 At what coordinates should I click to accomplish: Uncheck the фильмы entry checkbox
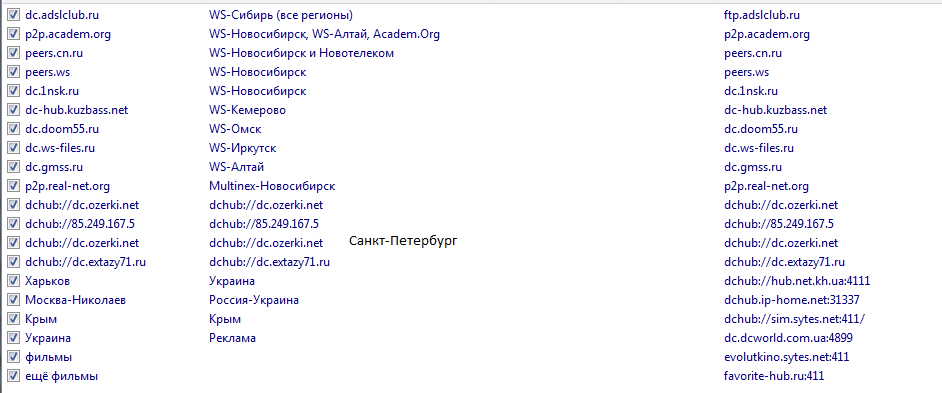click(13, 357)
